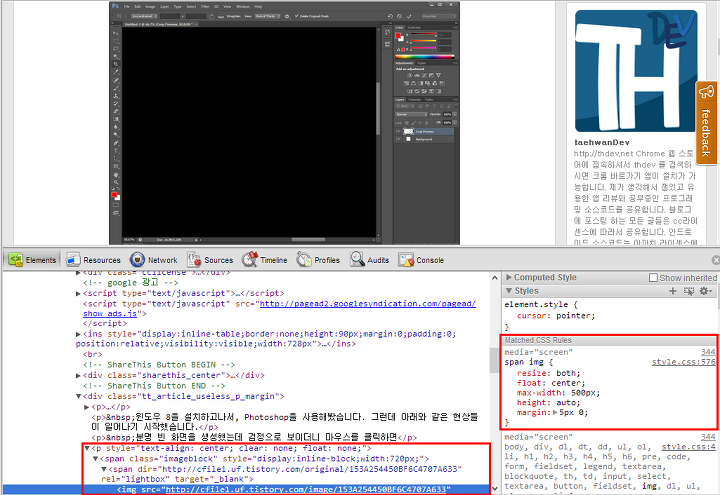Click the orange feedback tab on page edge
This screenshot has width=720, height=495.
click(706, 123)
